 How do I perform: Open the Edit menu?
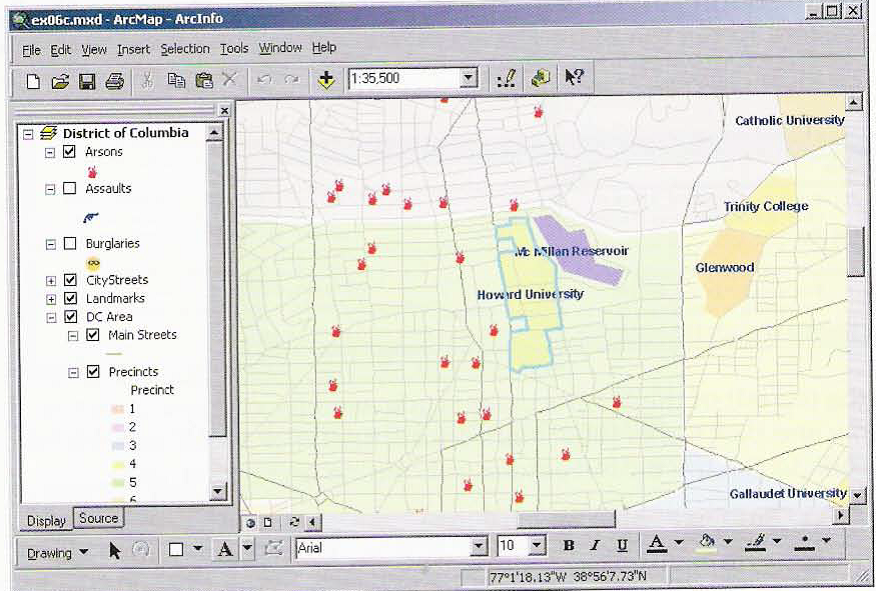tap(60, 50)
